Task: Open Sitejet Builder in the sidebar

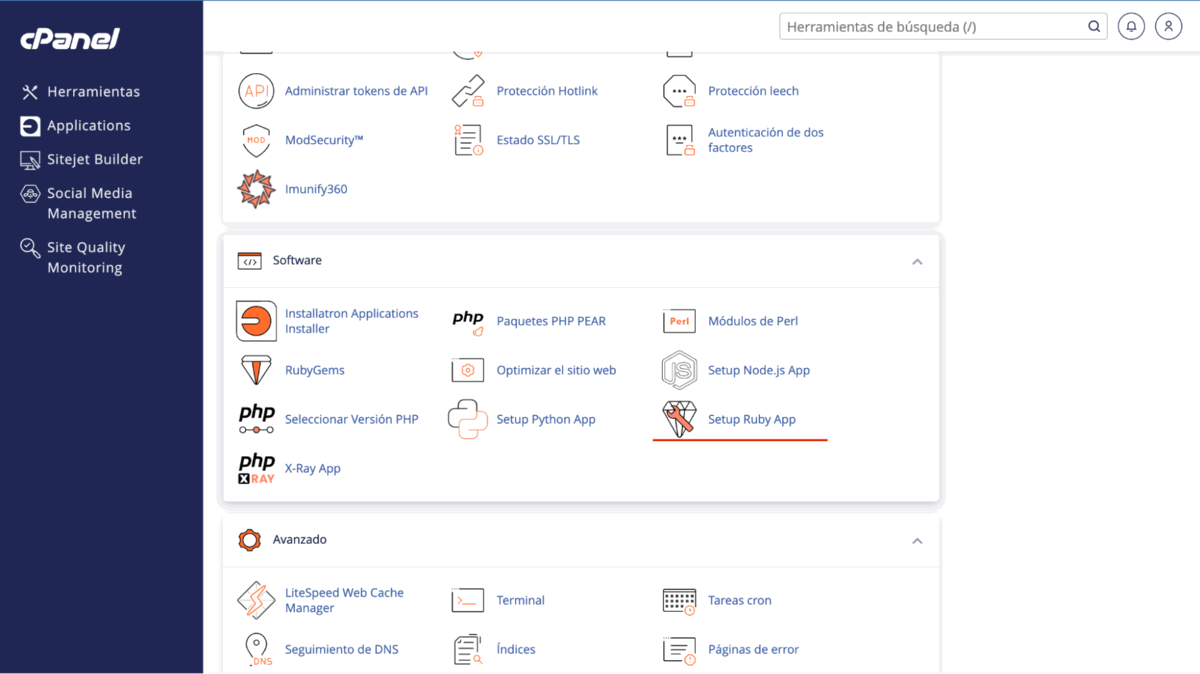Action: 95,159
